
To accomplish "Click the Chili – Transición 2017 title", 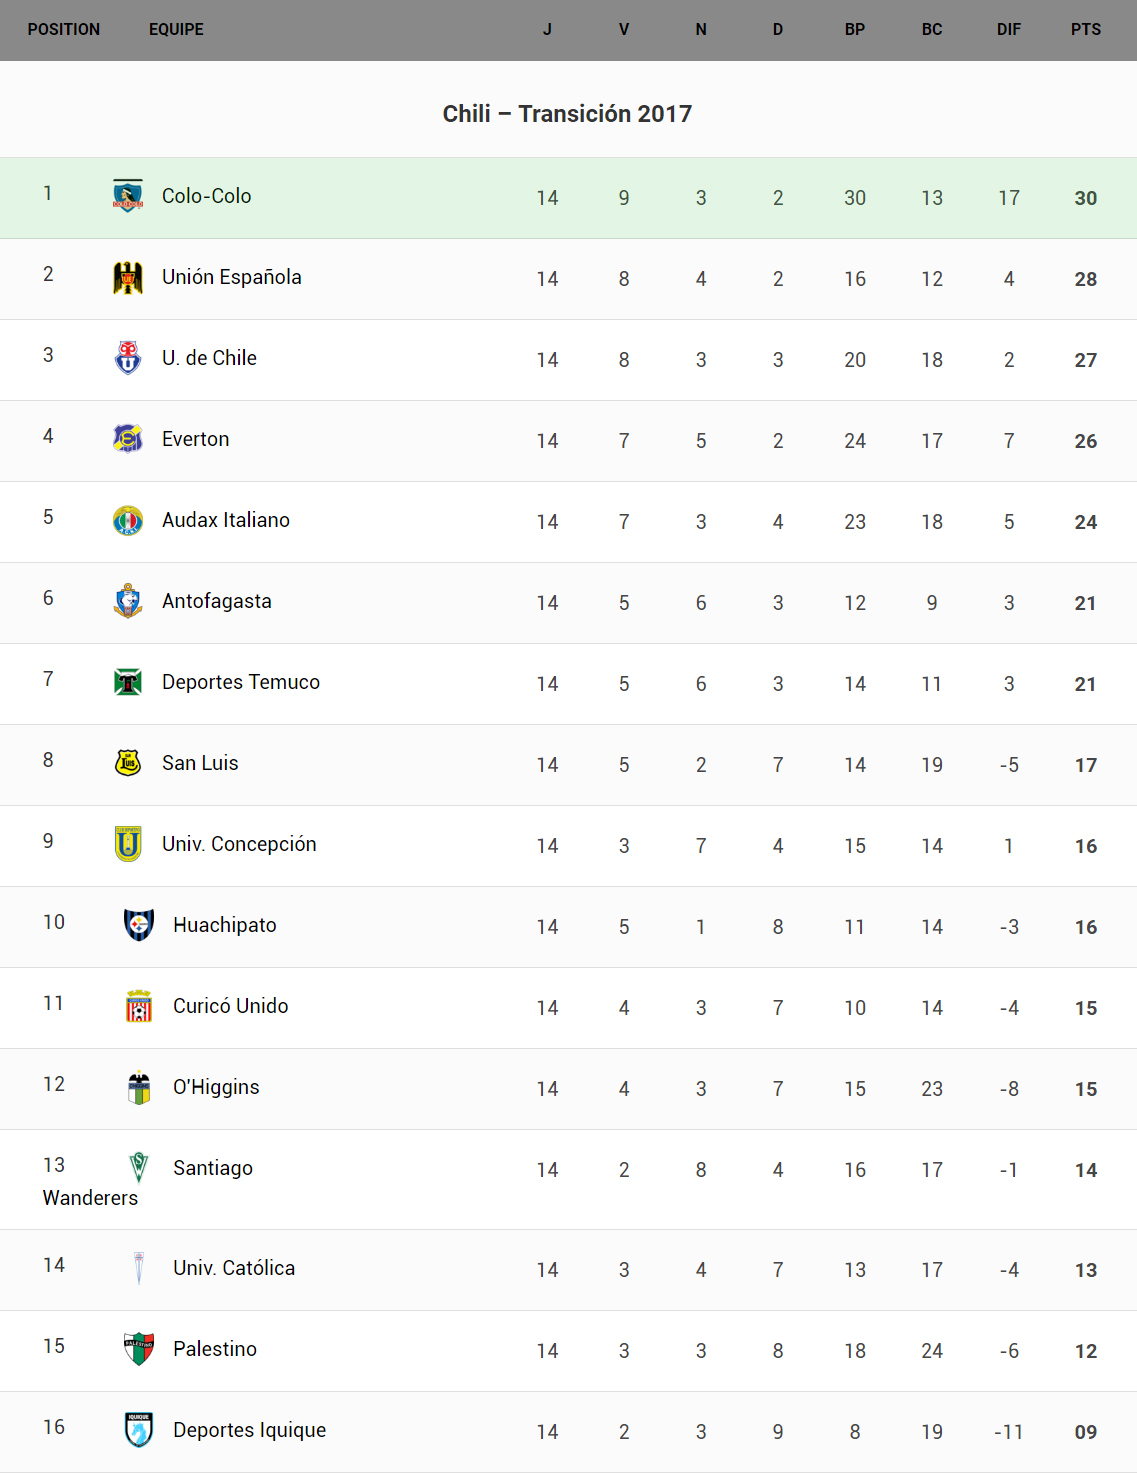I will point(567,114).
